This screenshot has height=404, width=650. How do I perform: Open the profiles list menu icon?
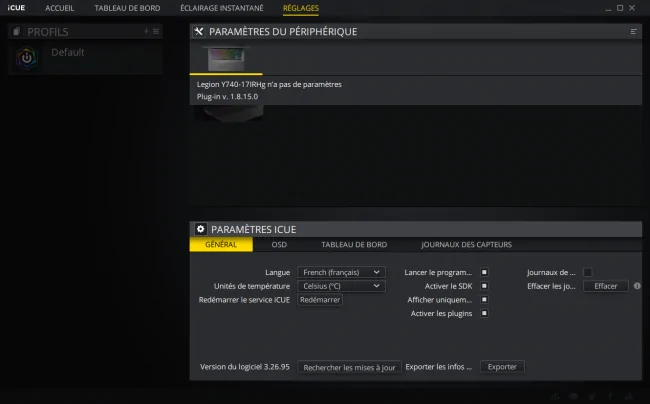pos(156,31)
